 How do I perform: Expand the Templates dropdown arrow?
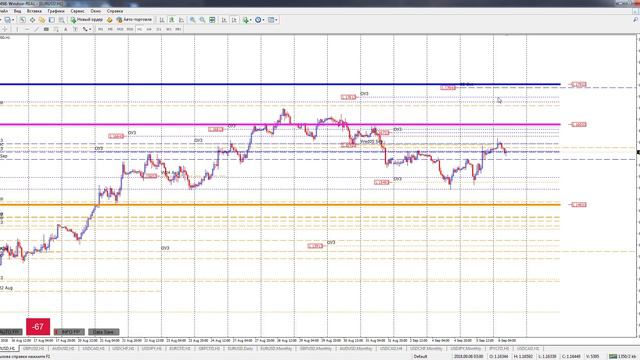coord(276,20)
